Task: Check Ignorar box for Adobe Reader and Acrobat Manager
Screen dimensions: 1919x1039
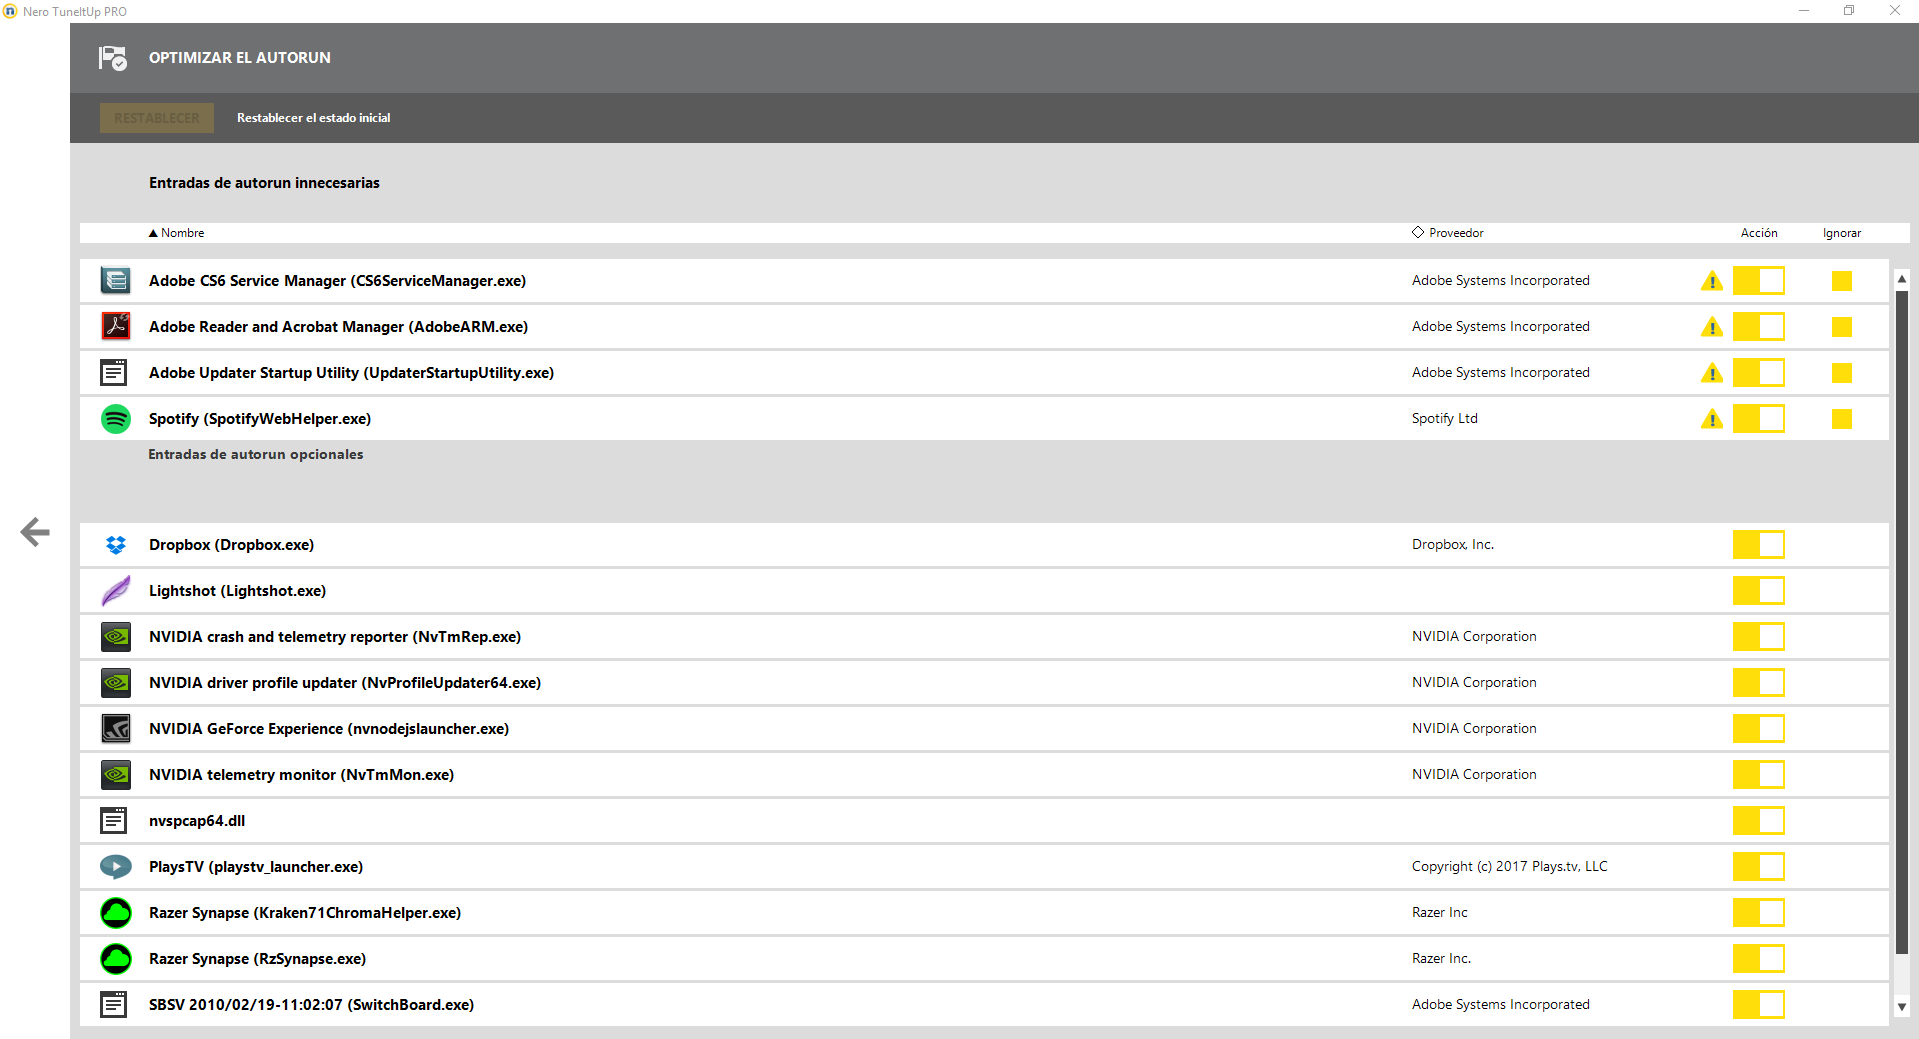Action: (1842, 327)
